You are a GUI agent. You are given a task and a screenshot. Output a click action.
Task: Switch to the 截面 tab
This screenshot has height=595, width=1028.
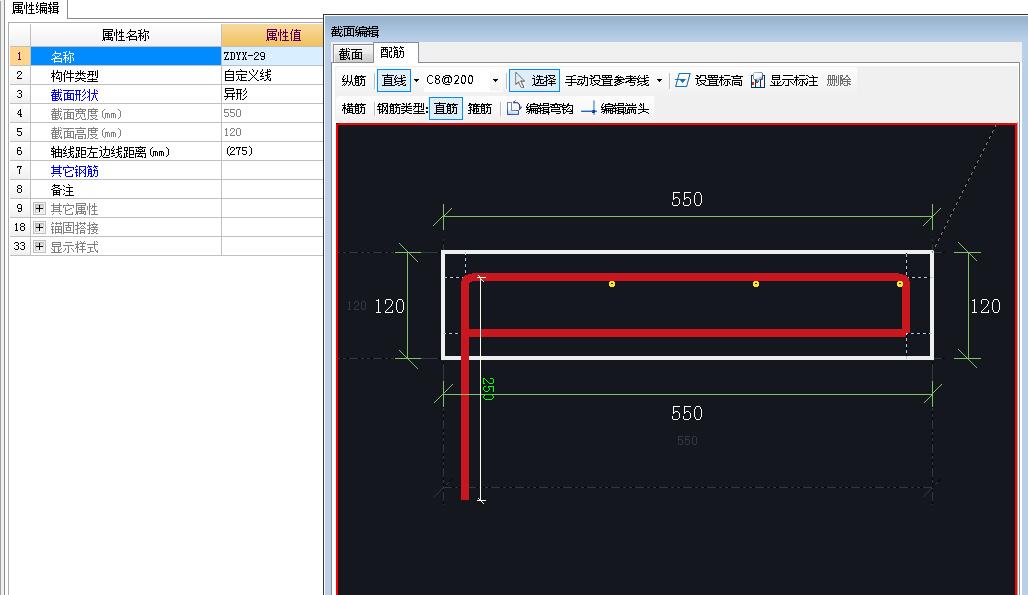351,54
